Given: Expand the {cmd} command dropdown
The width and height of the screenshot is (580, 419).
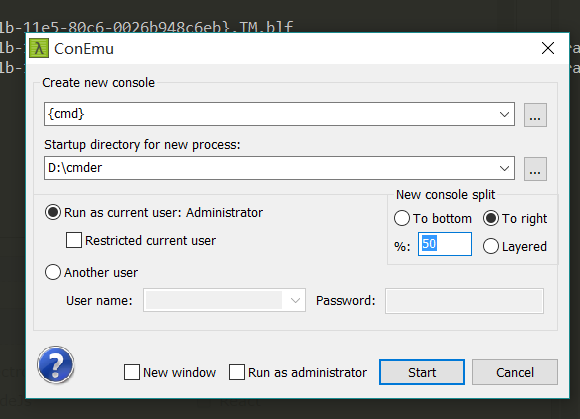Looking at the screenshot, I should pos(504,114).
